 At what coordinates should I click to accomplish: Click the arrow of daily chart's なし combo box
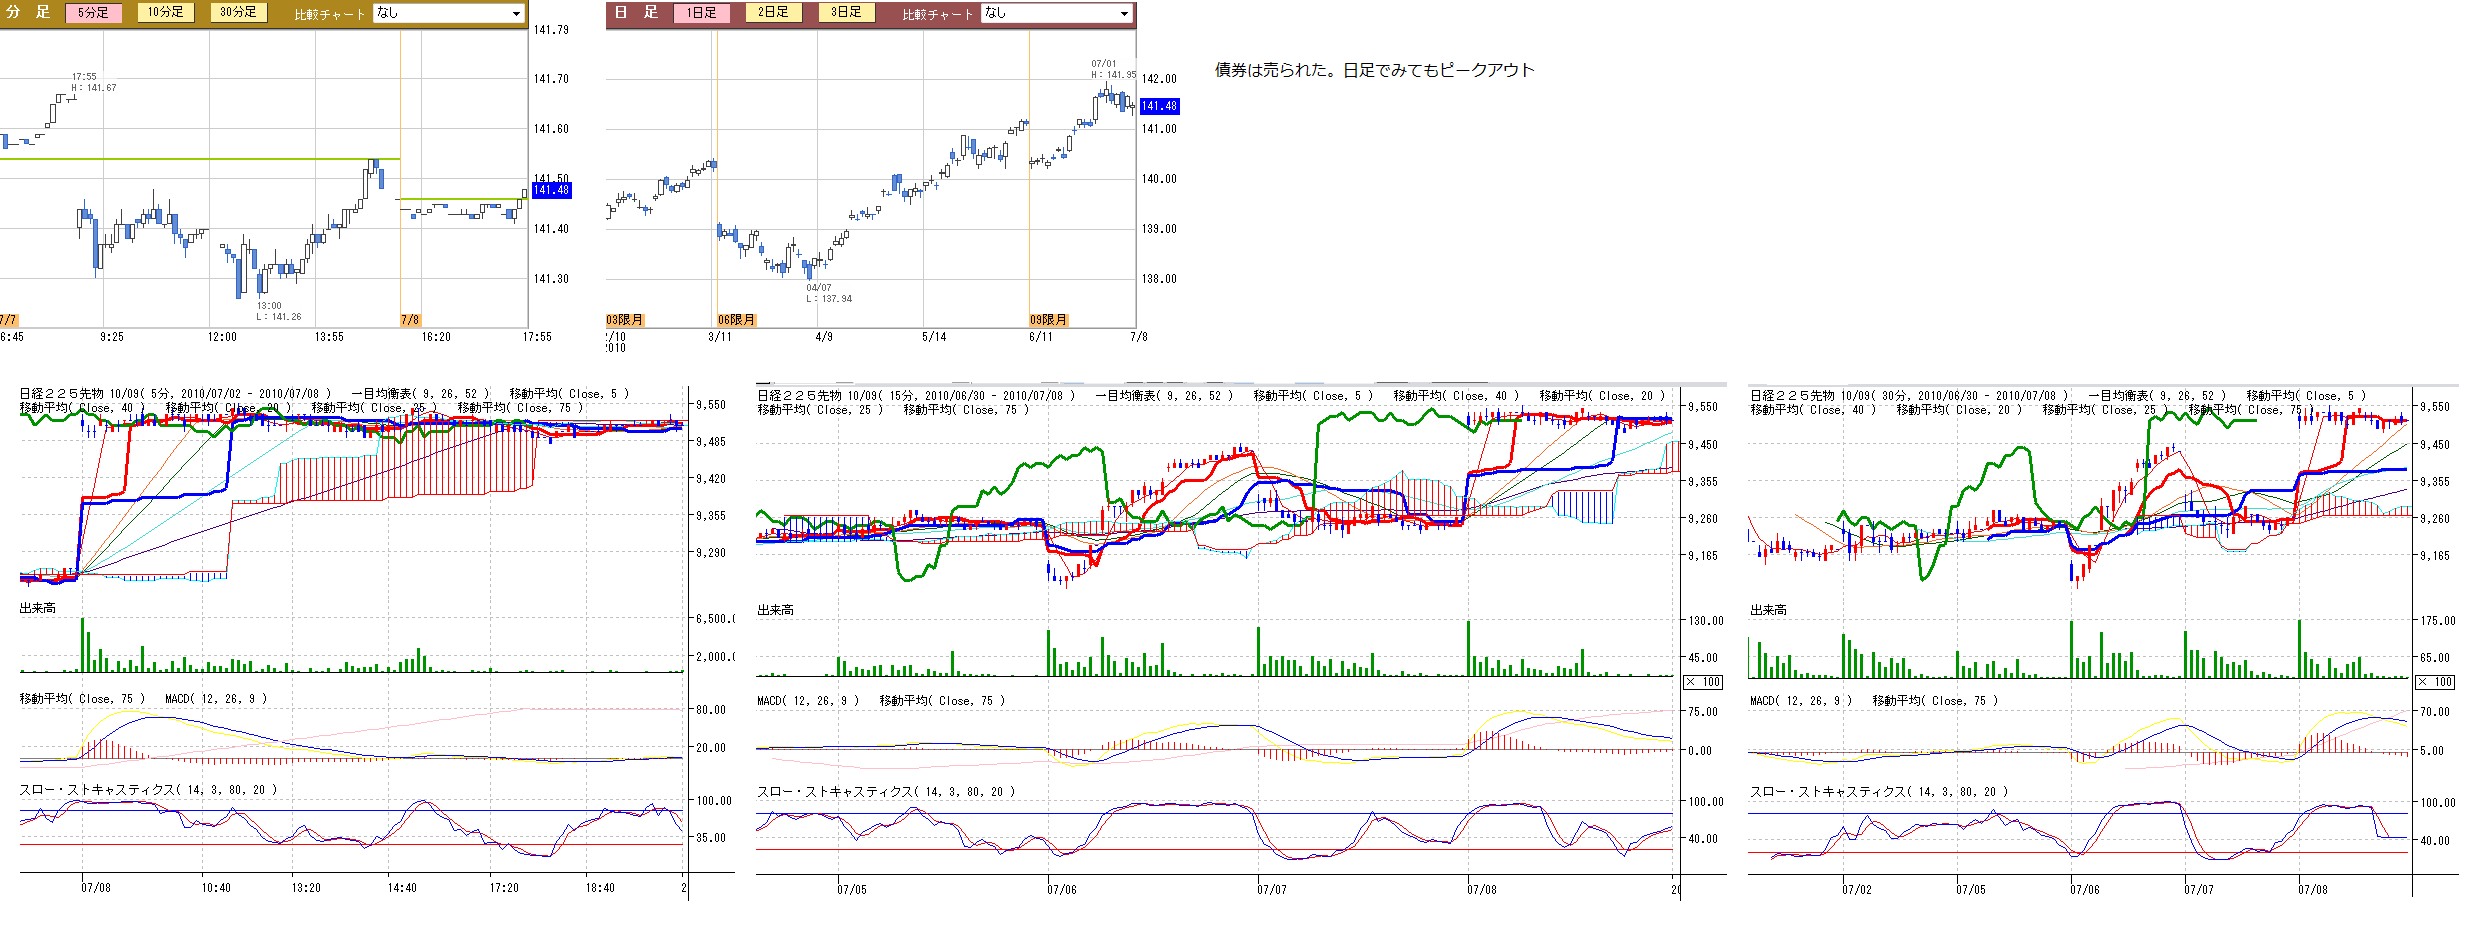point(1124,14)
